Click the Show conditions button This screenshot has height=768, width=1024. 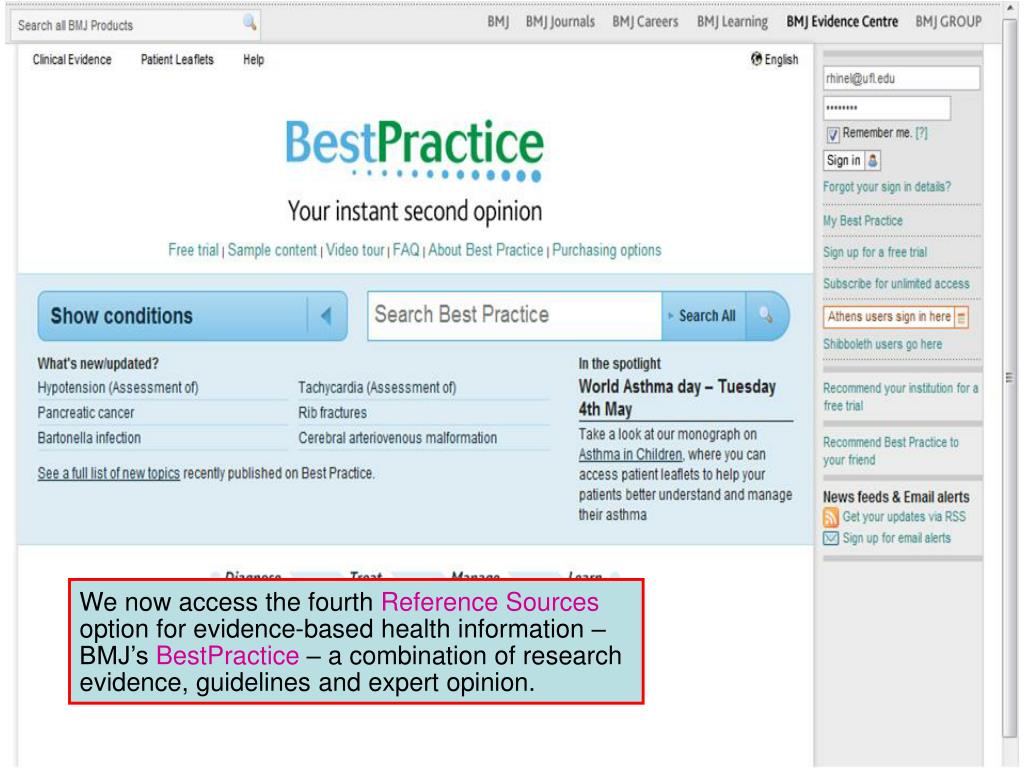tap(192, 316)
